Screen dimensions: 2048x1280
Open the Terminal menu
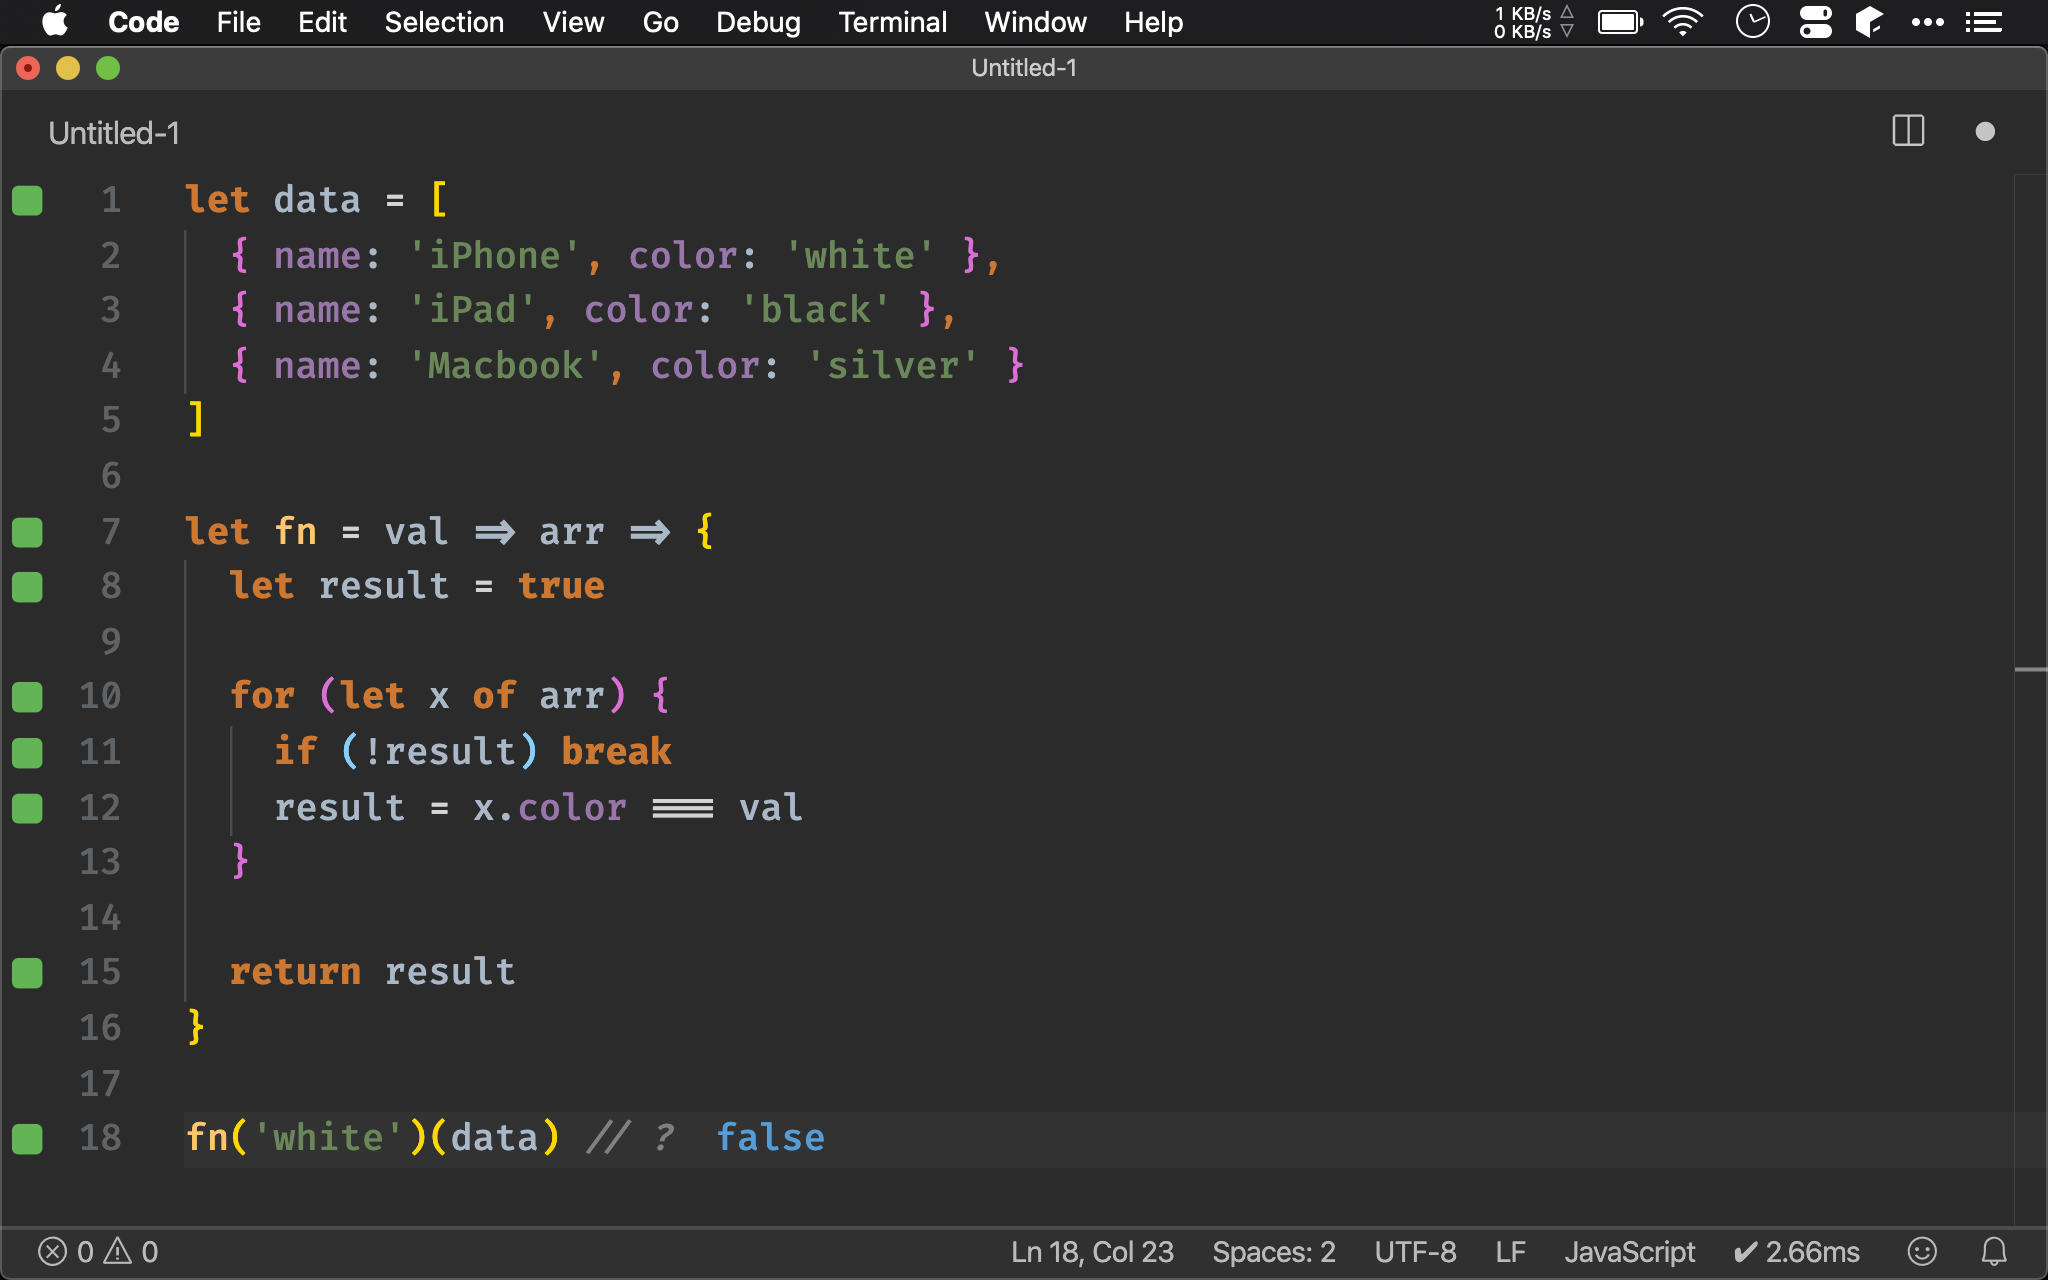(x=892, y=22)
